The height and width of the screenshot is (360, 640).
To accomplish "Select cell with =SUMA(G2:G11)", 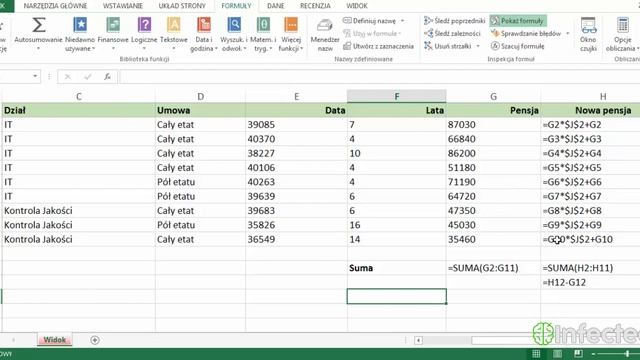I will point(493,268).
